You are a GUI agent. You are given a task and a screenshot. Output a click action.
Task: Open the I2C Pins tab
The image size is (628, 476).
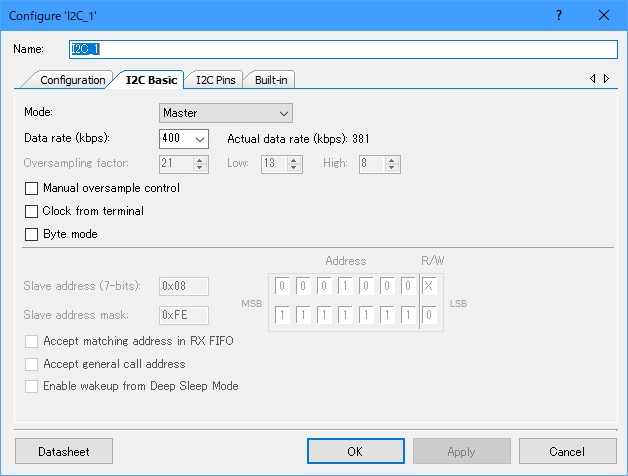tap(215, 80)
